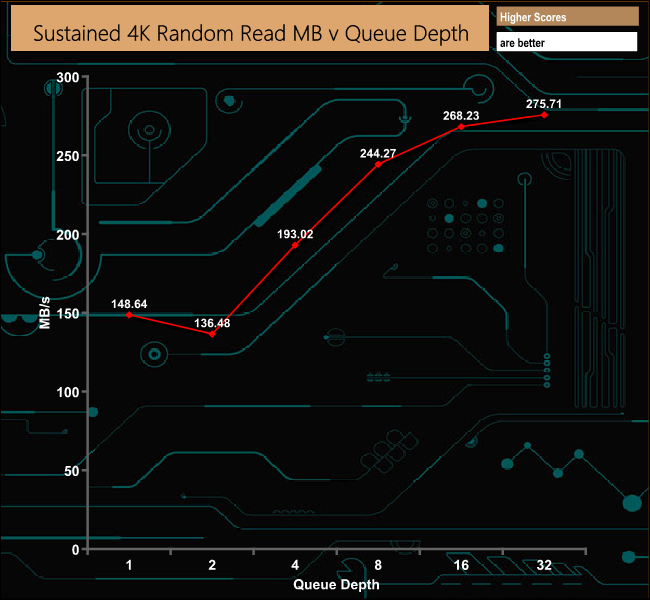
Task: Click the red data point at queue depth 4
Action: click(295, 245)
